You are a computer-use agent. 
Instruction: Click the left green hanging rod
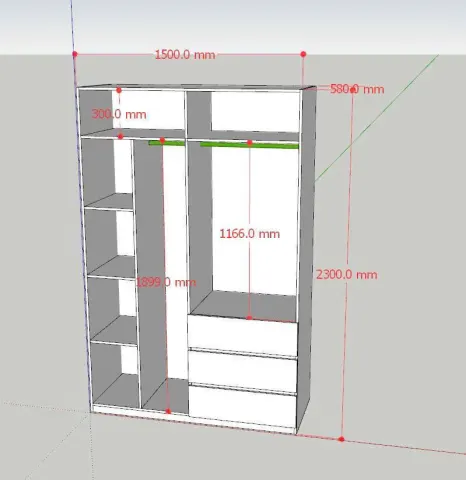point(167,143)
